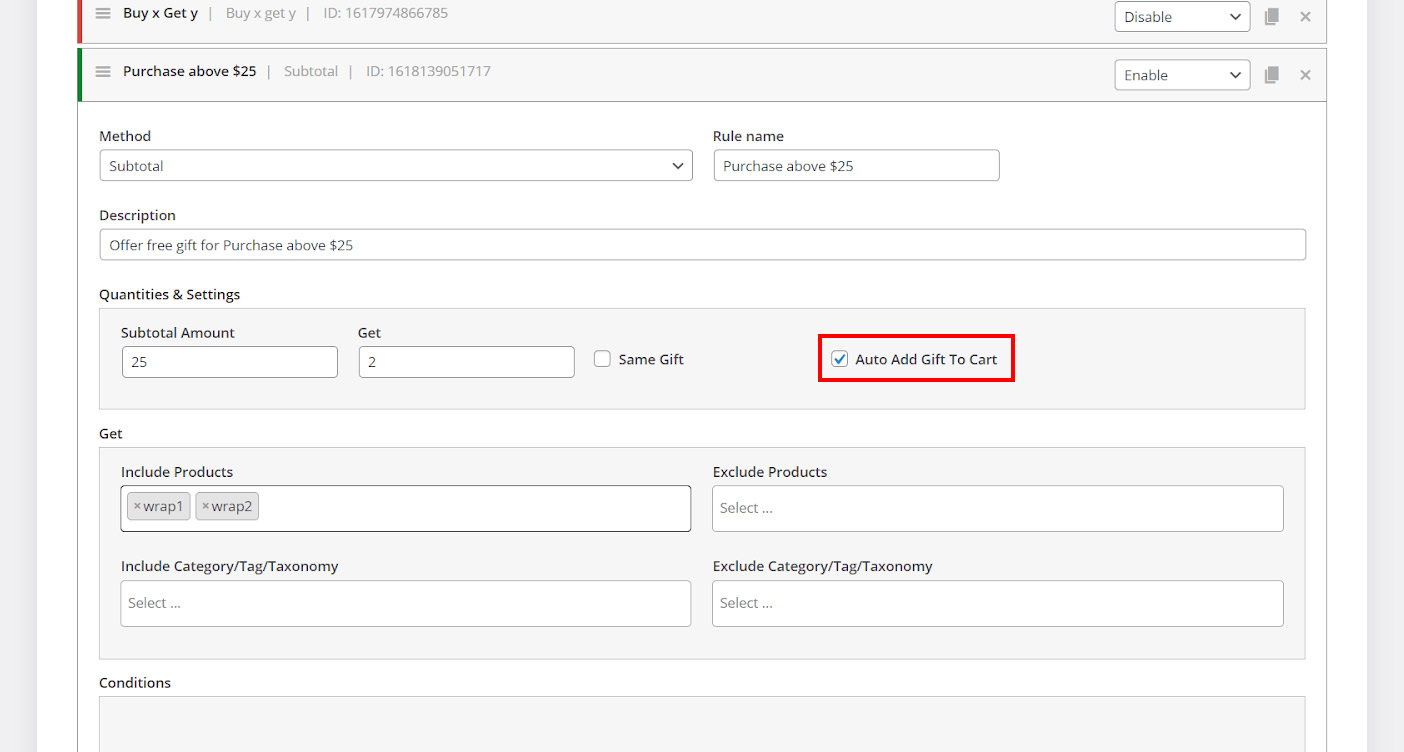Duplicate the Purchase above $25 rule
1404x752 pixels.
[1271, 75]
